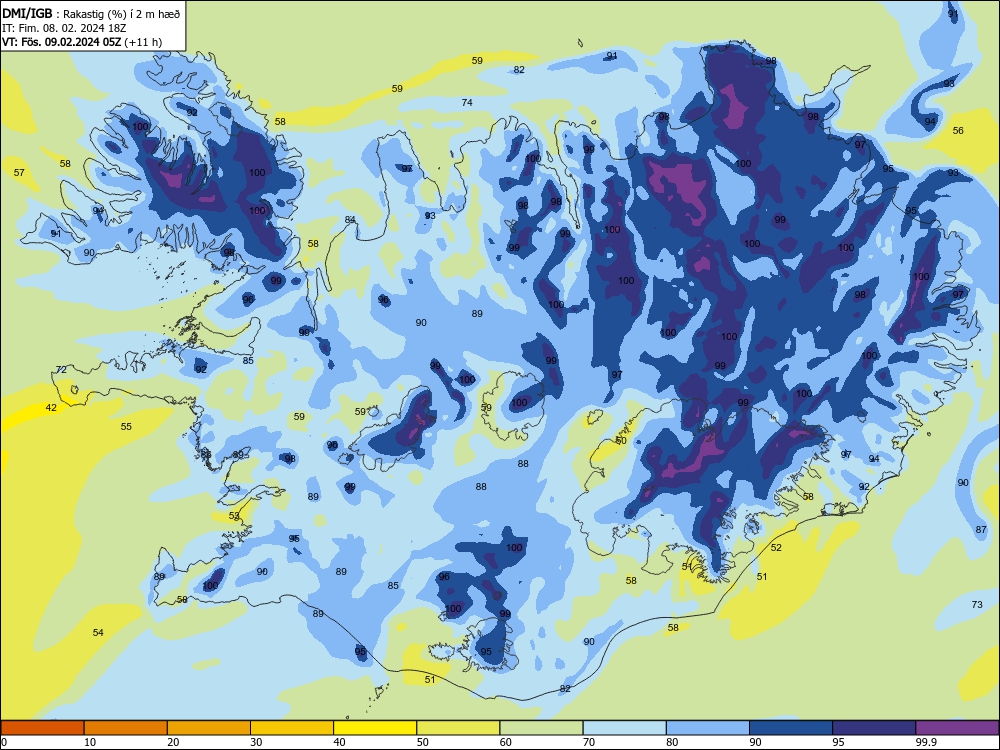Click the '10' legend tick label
The height and width of the screenshot is (750, 1000).
point(90,742)
